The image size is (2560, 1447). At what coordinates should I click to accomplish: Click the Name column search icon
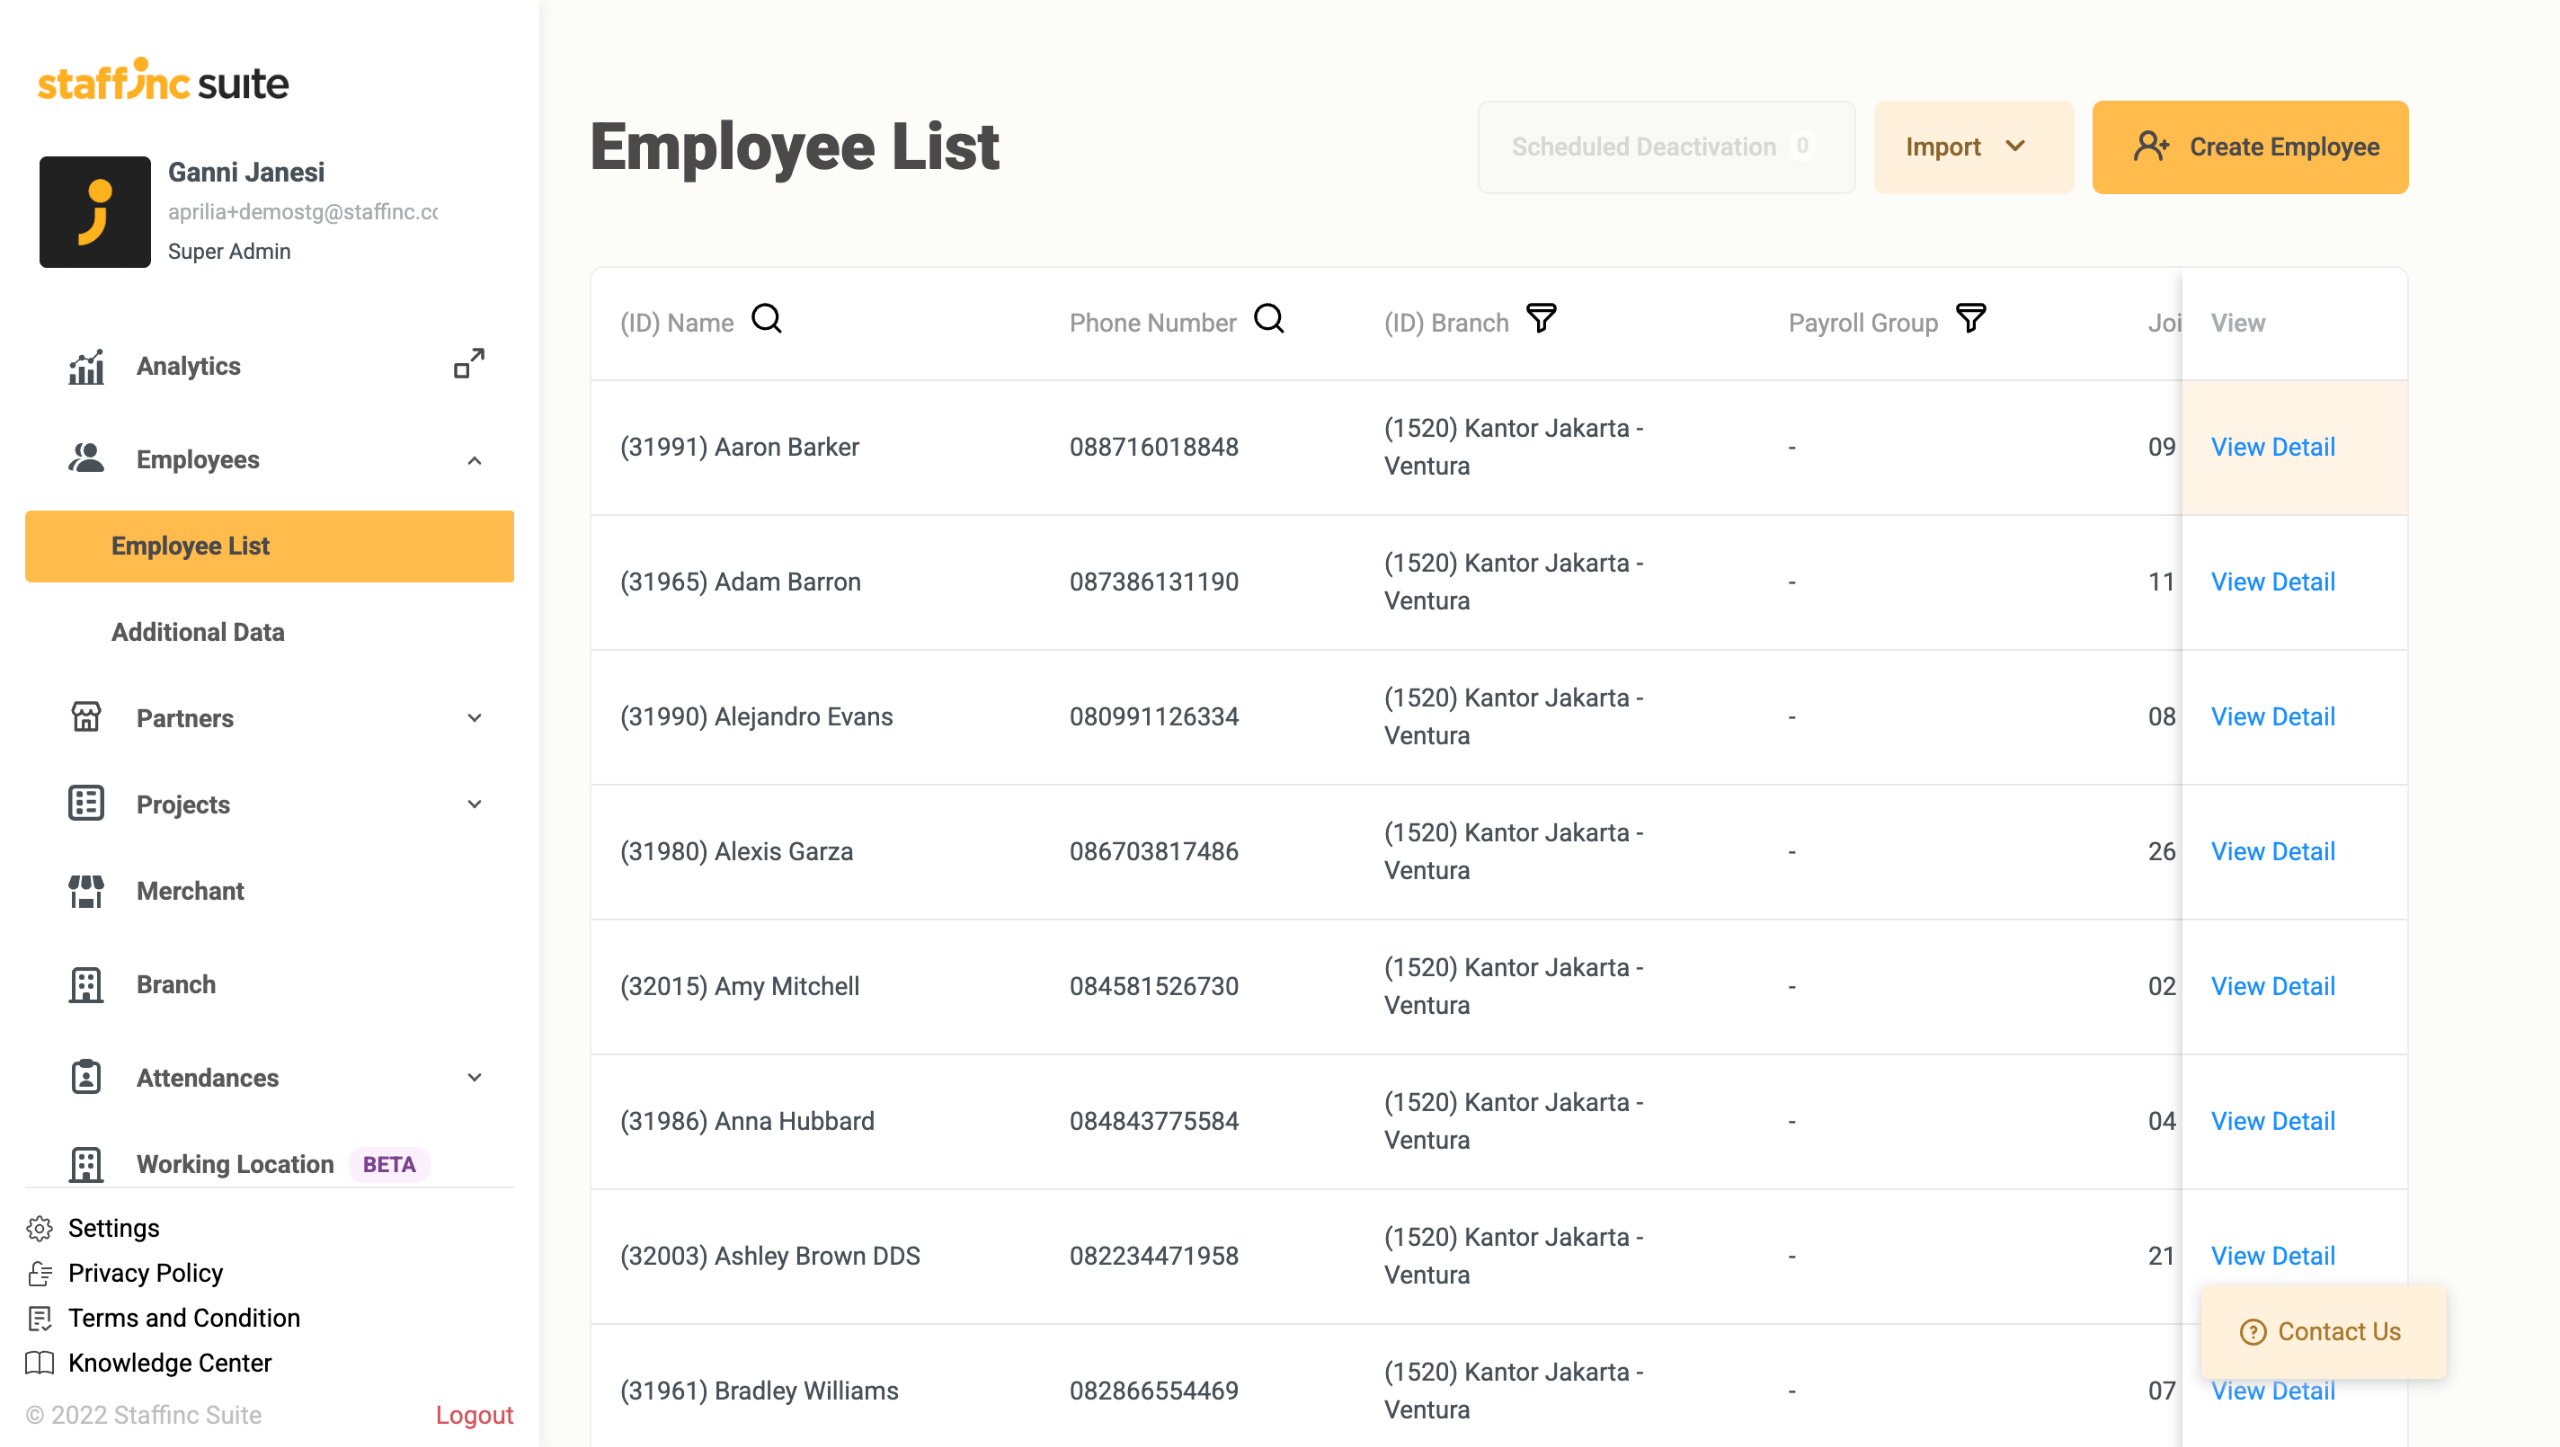click(x=767, y=319)
